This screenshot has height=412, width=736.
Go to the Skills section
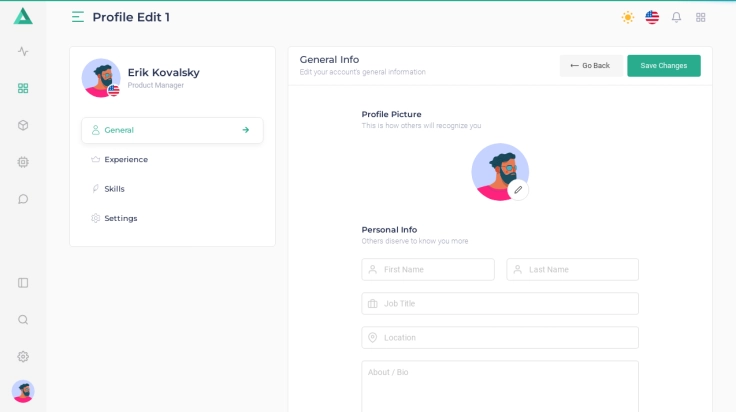point(114,189)
